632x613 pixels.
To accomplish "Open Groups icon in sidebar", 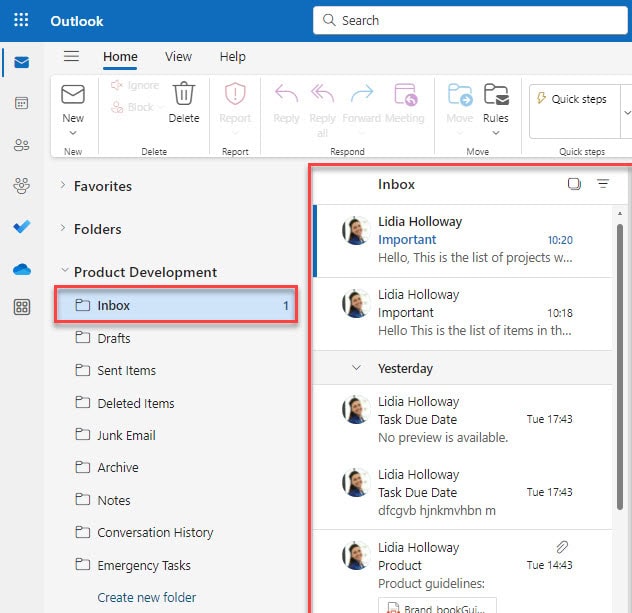I will tap(21, 186).
